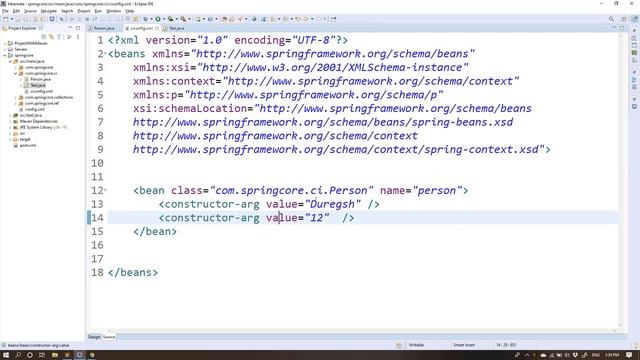The image size is (640, 360).
Task: Select config.xml in Project Explorer
Action: point(34,109)
